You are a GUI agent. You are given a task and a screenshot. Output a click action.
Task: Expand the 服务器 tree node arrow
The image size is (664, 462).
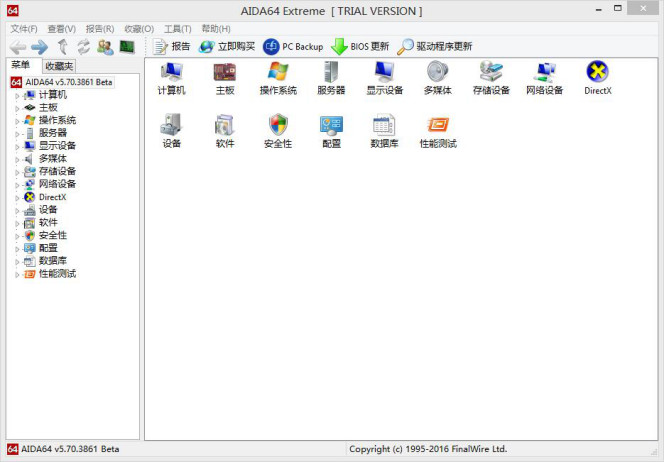(x=17, y=134)
